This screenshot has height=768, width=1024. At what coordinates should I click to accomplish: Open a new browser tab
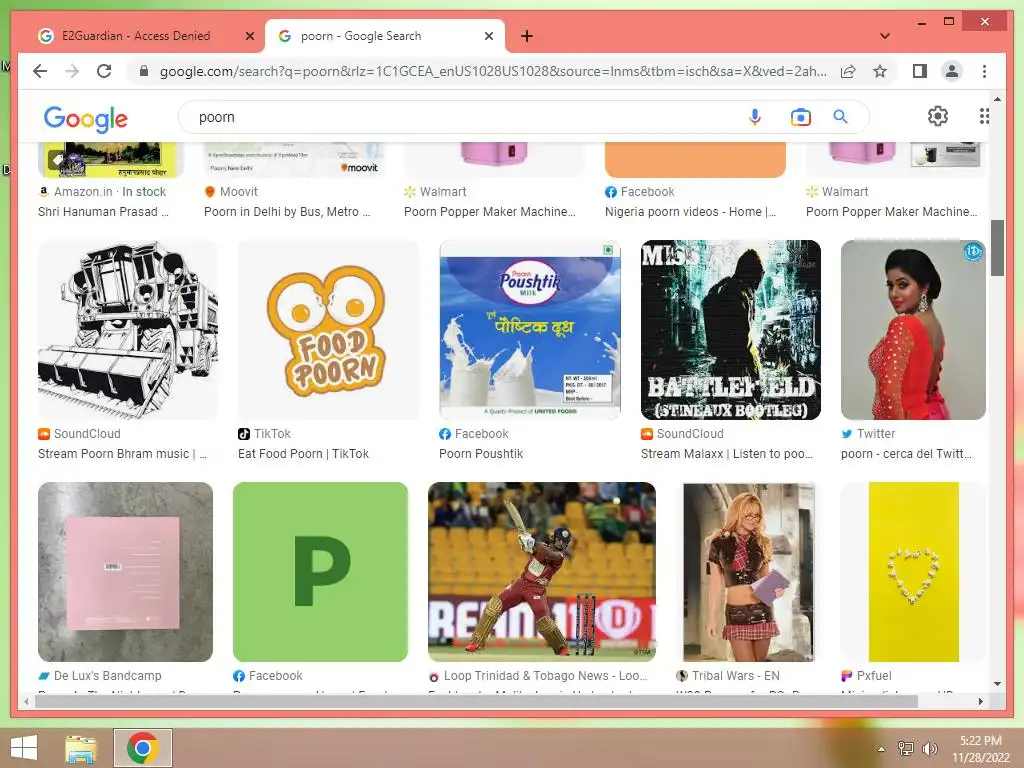pyautogui.click(x=527, y=36)
